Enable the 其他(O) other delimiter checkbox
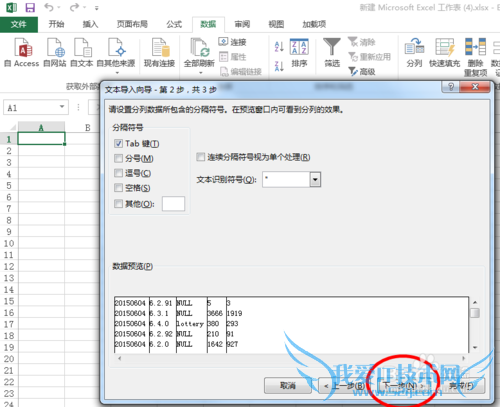This screenshot has width=500, height=407. [x=118, y=203]
